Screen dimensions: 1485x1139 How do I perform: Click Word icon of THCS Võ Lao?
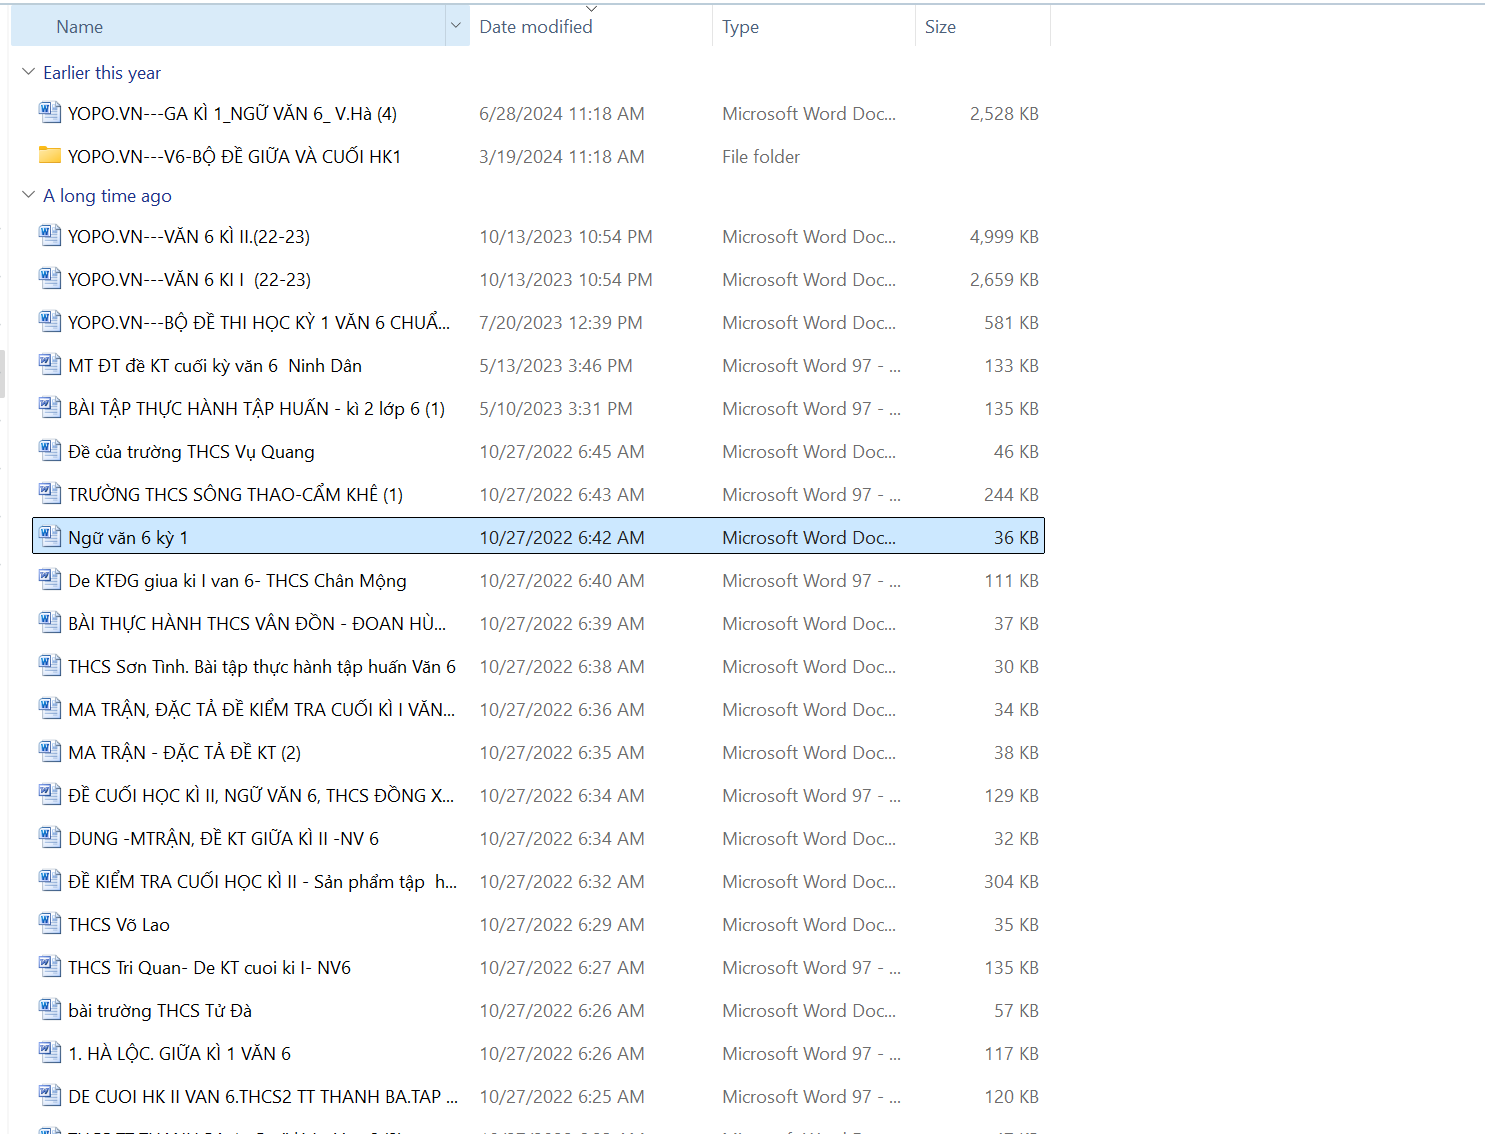point(50,923)
